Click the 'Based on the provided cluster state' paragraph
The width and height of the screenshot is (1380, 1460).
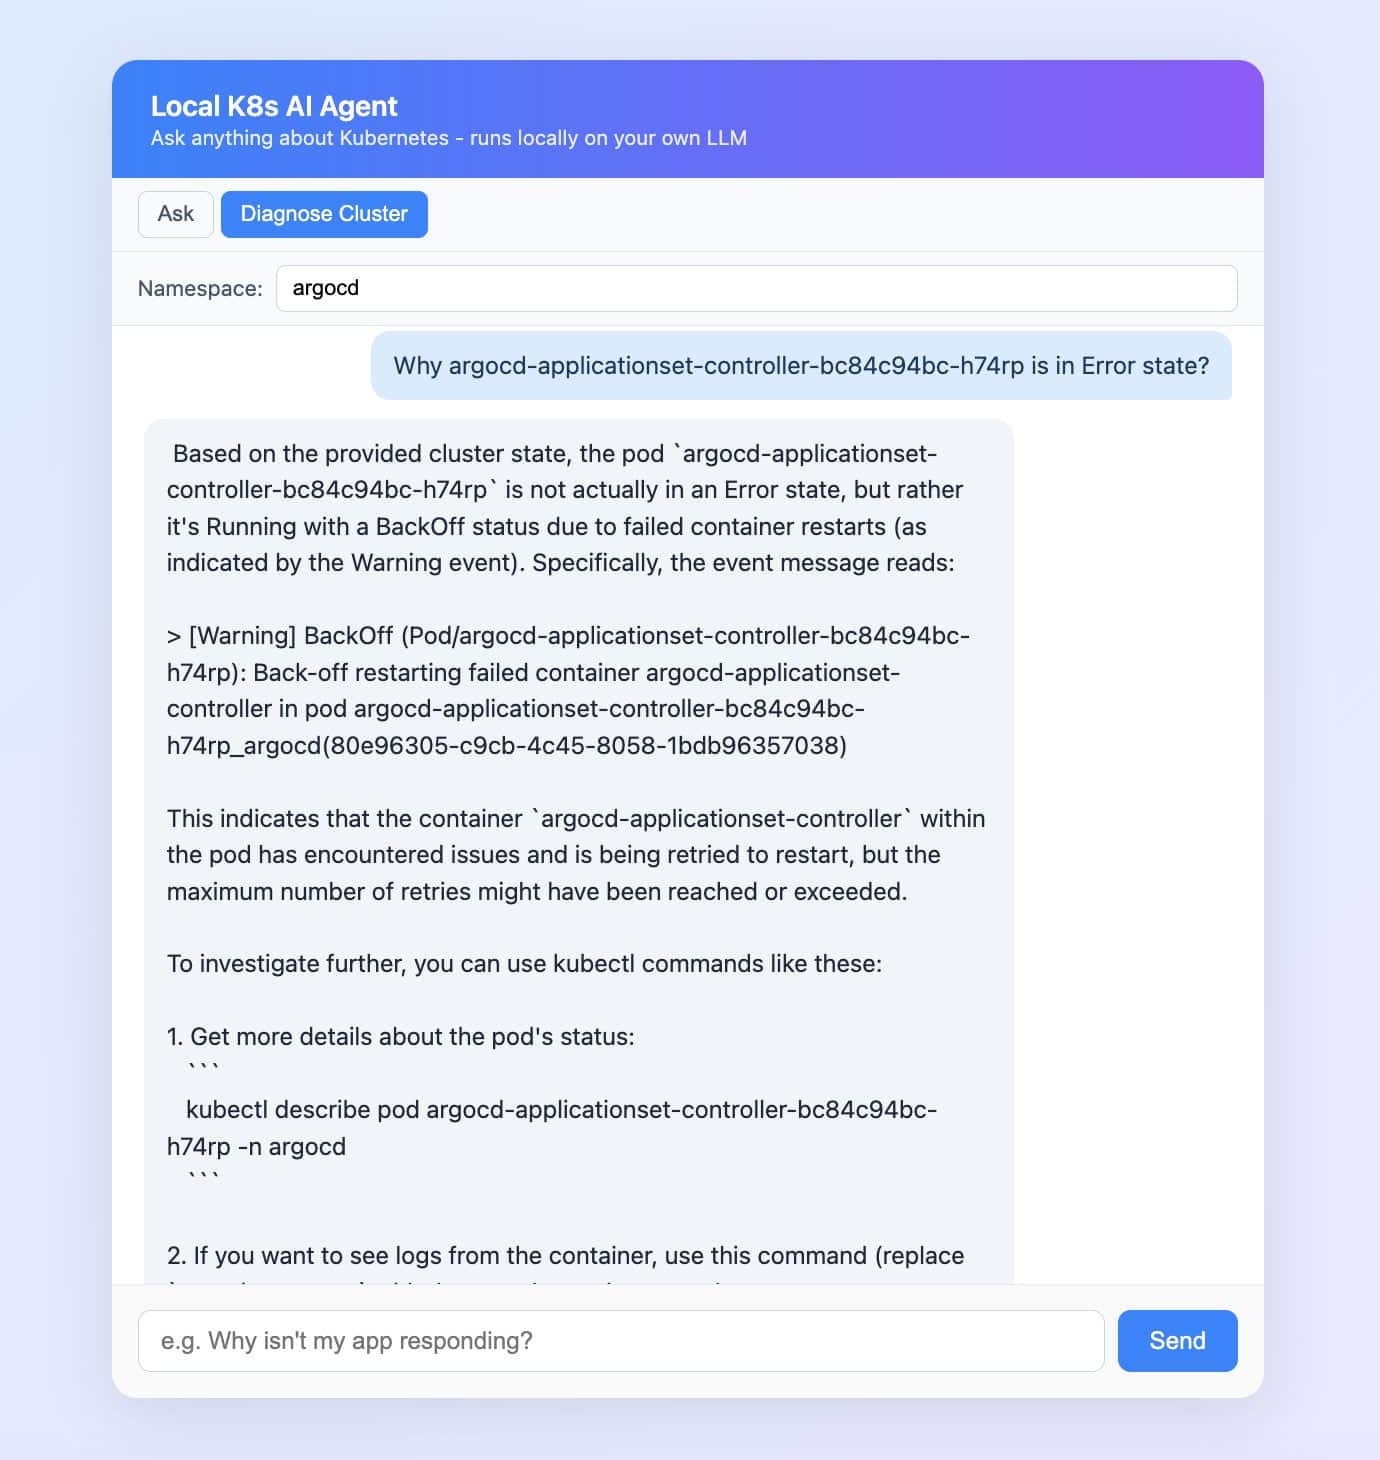click(565, 508)
